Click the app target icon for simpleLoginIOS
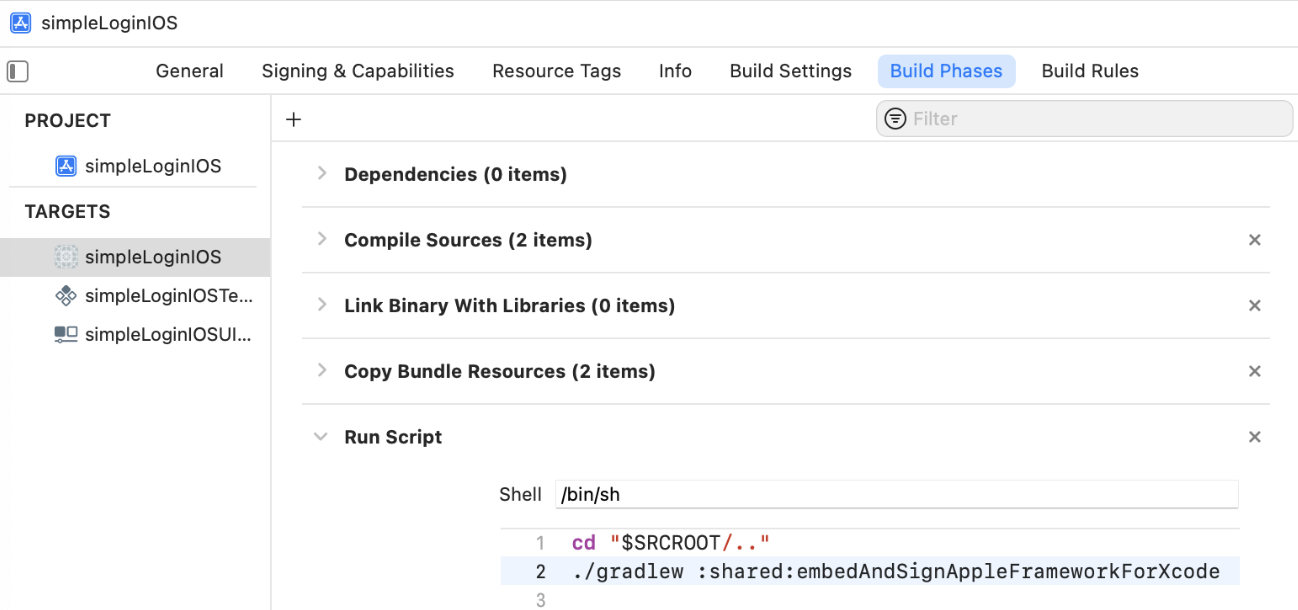Viewport: 1298px width, 610px height. [x=66, y=257]
